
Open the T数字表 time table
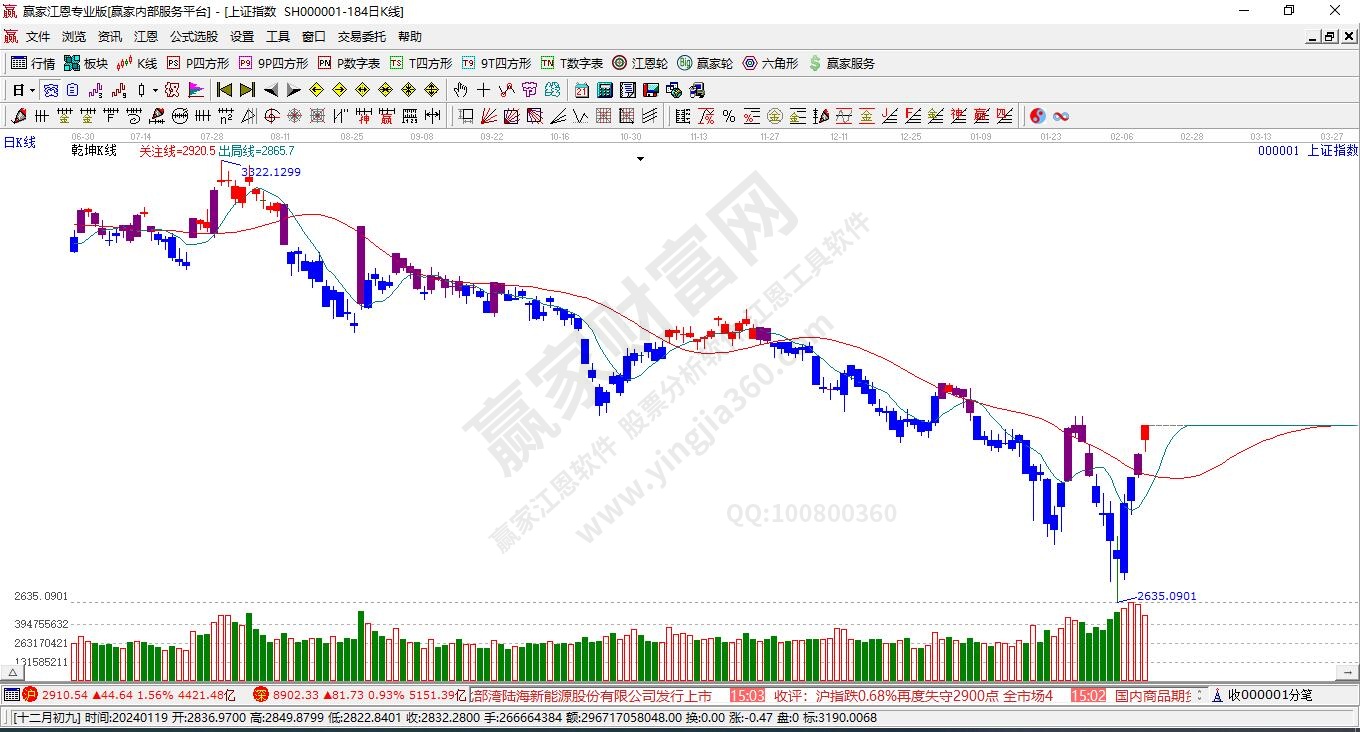point(572,63)
